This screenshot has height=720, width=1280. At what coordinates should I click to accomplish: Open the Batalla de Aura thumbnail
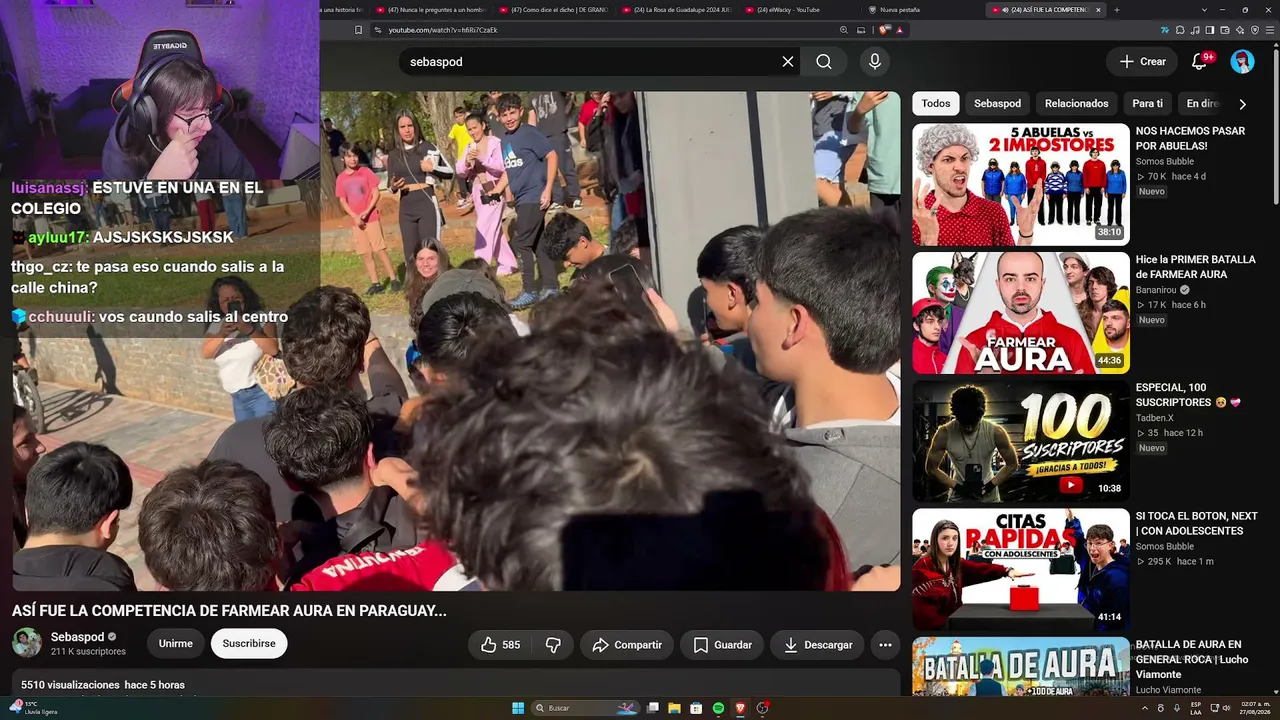pyautogui.click(x=1021, y=666)
